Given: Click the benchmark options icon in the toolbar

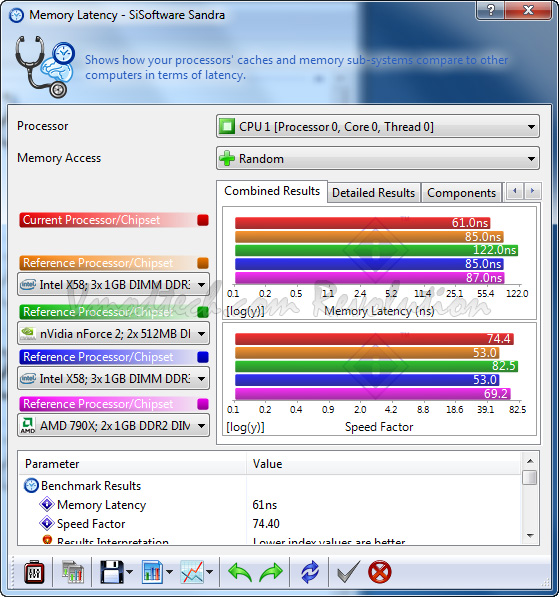Looking at the screenshot, I should coord(34,572).
